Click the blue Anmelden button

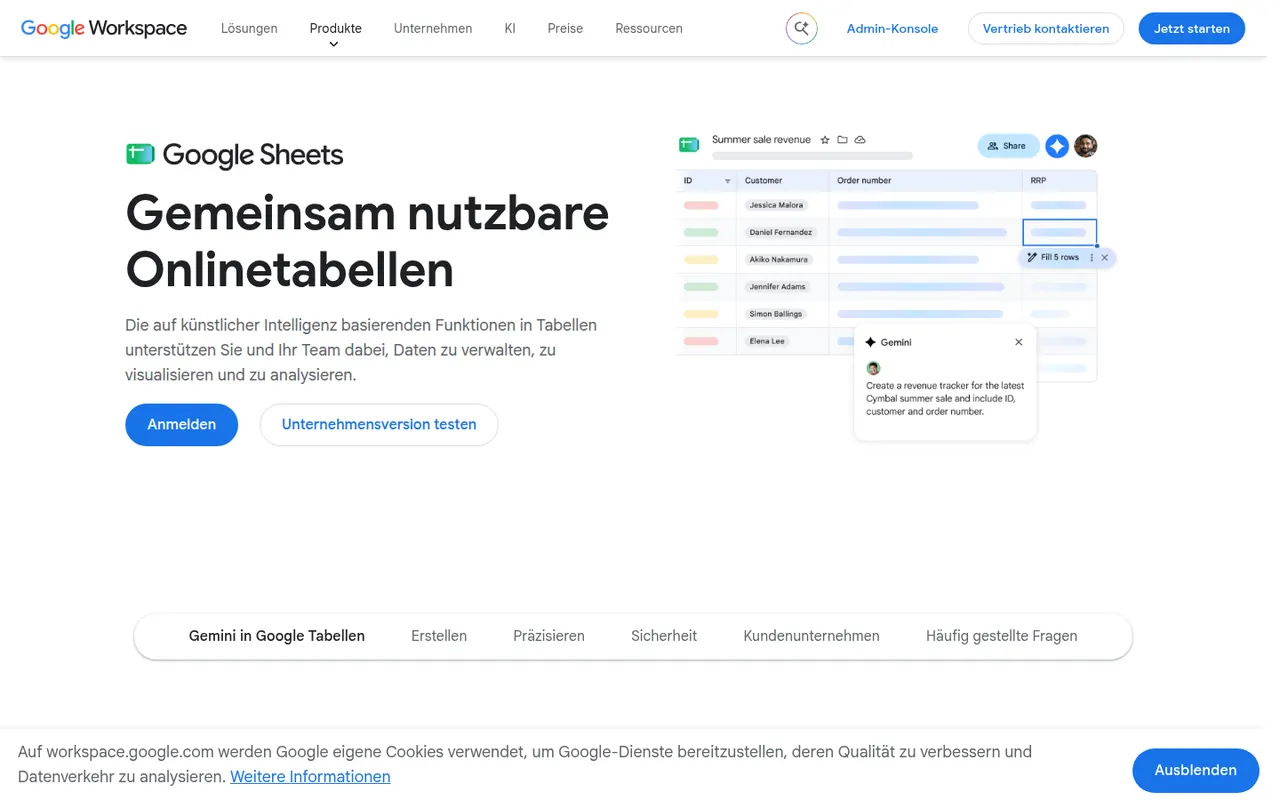point(182,425)
